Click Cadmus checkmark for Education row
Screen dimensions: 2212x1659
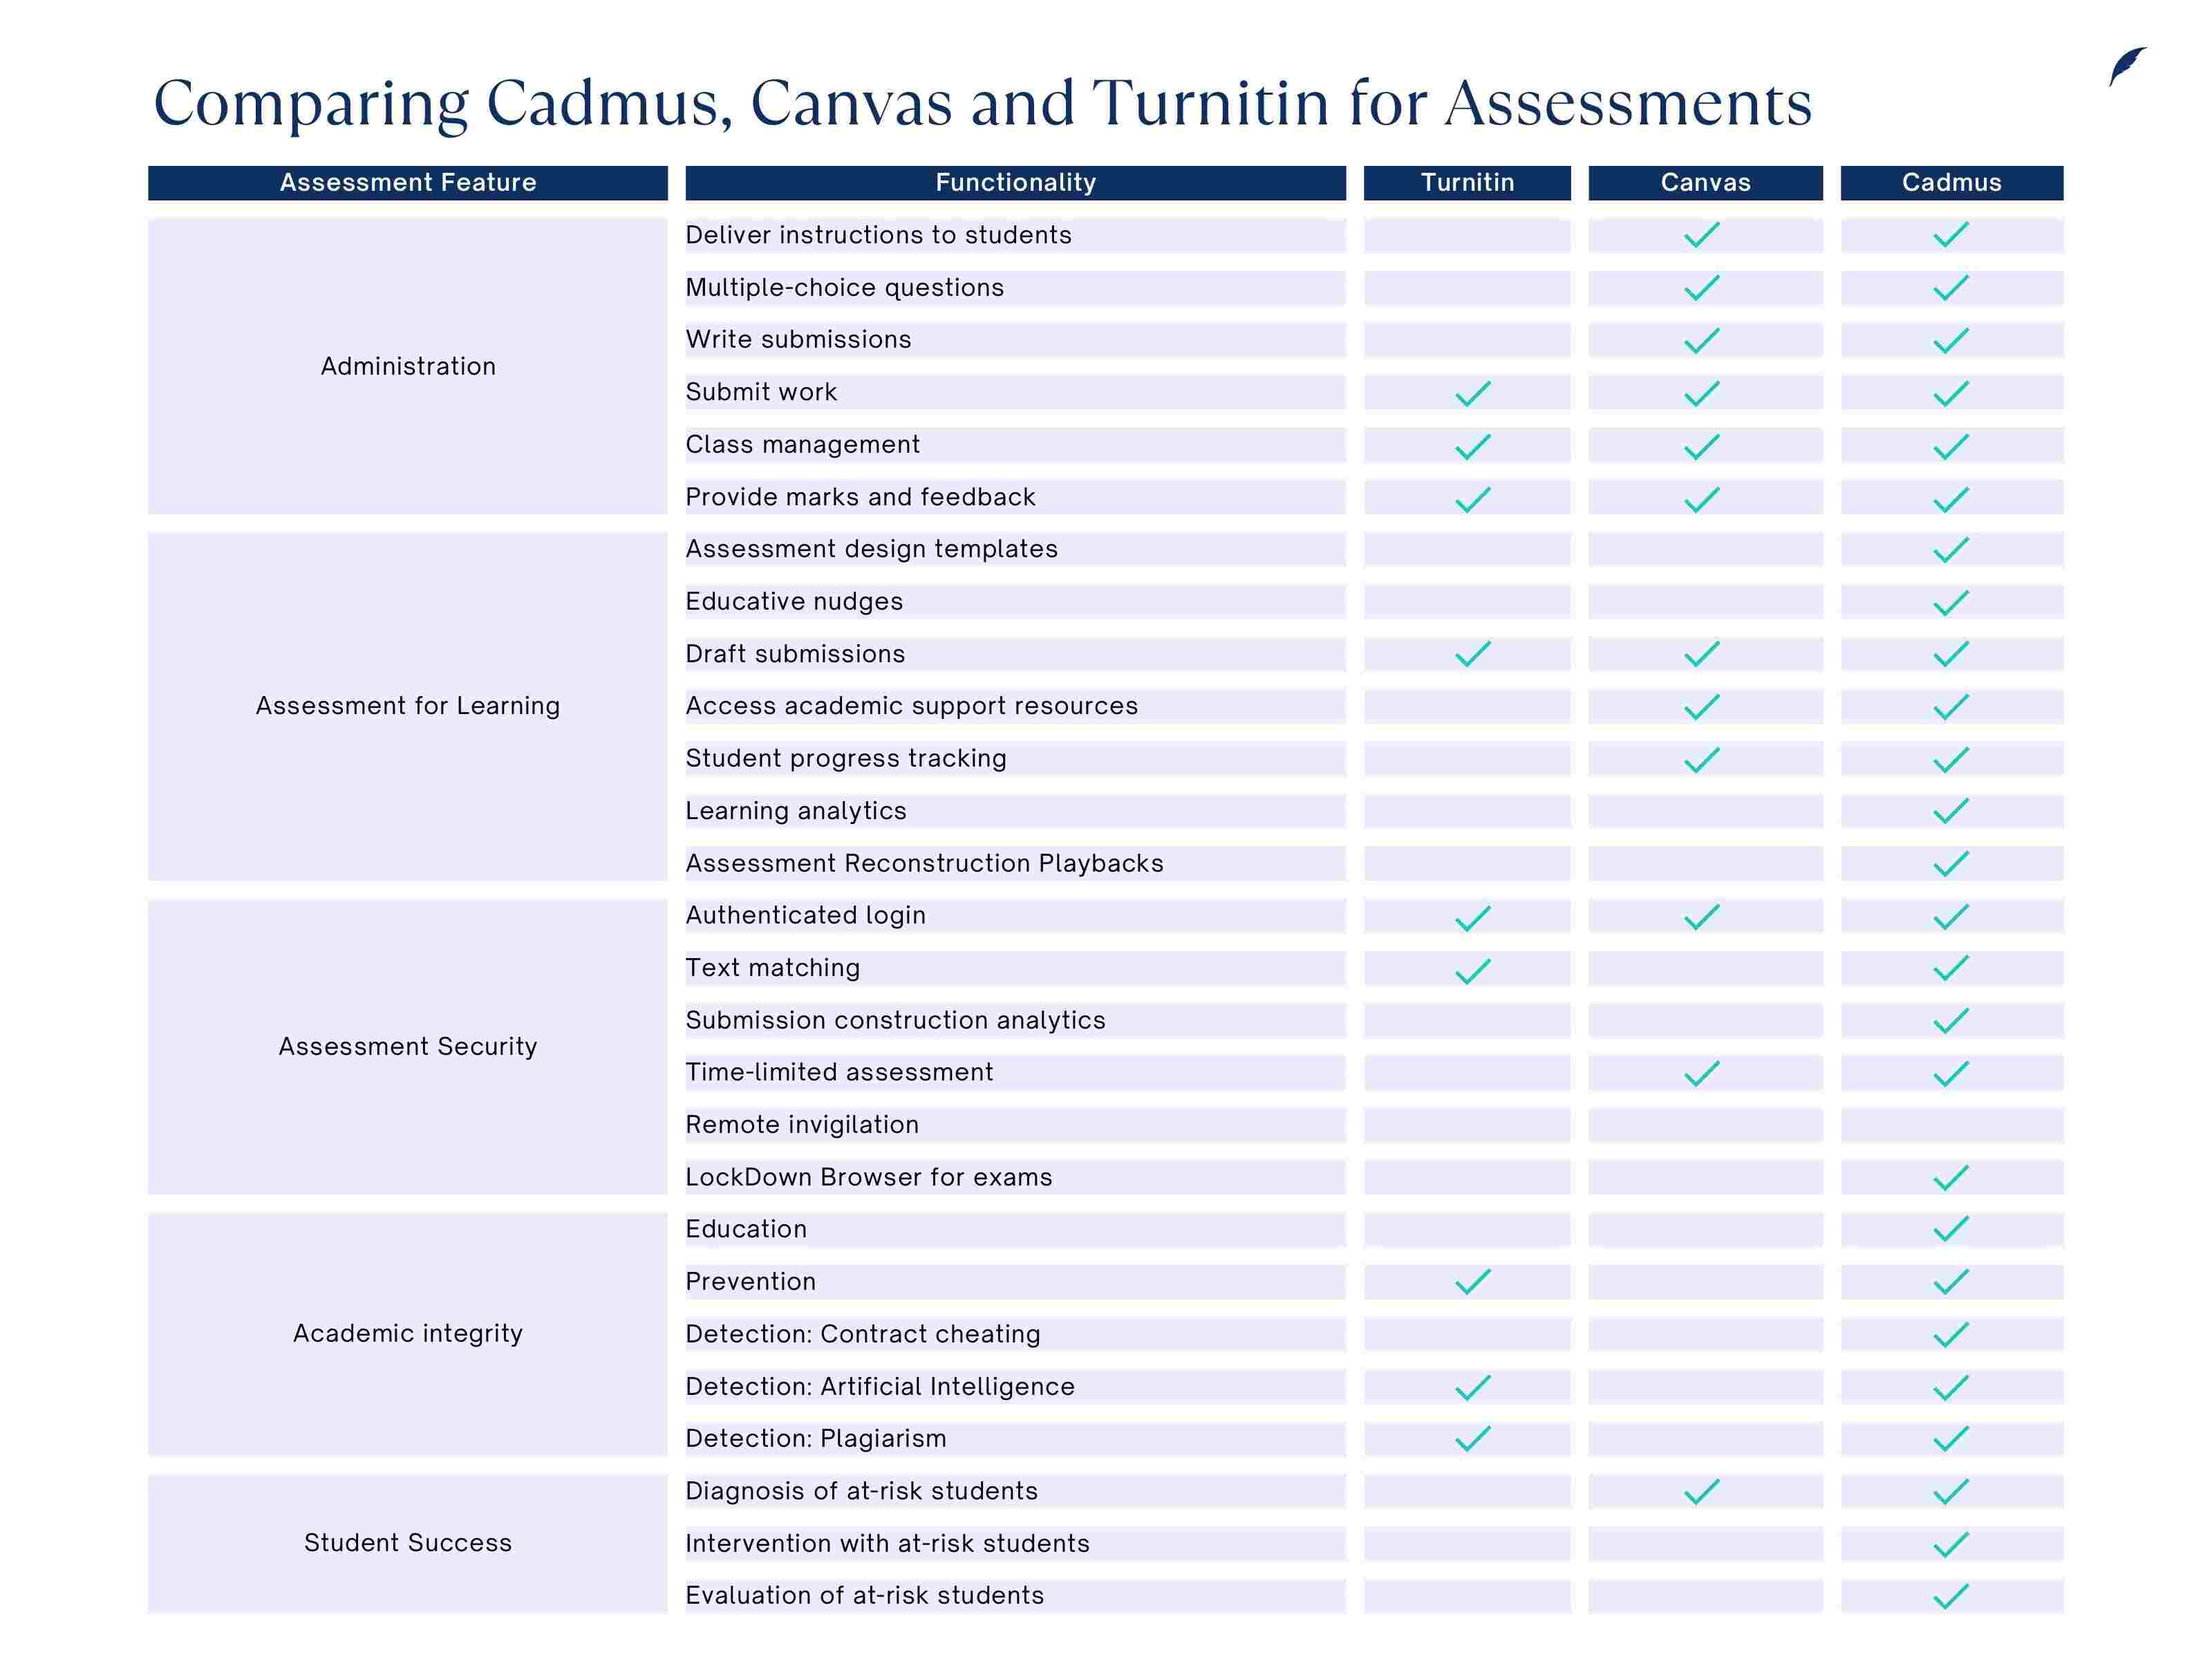pyautogui.click(x=1951, y=1229)
